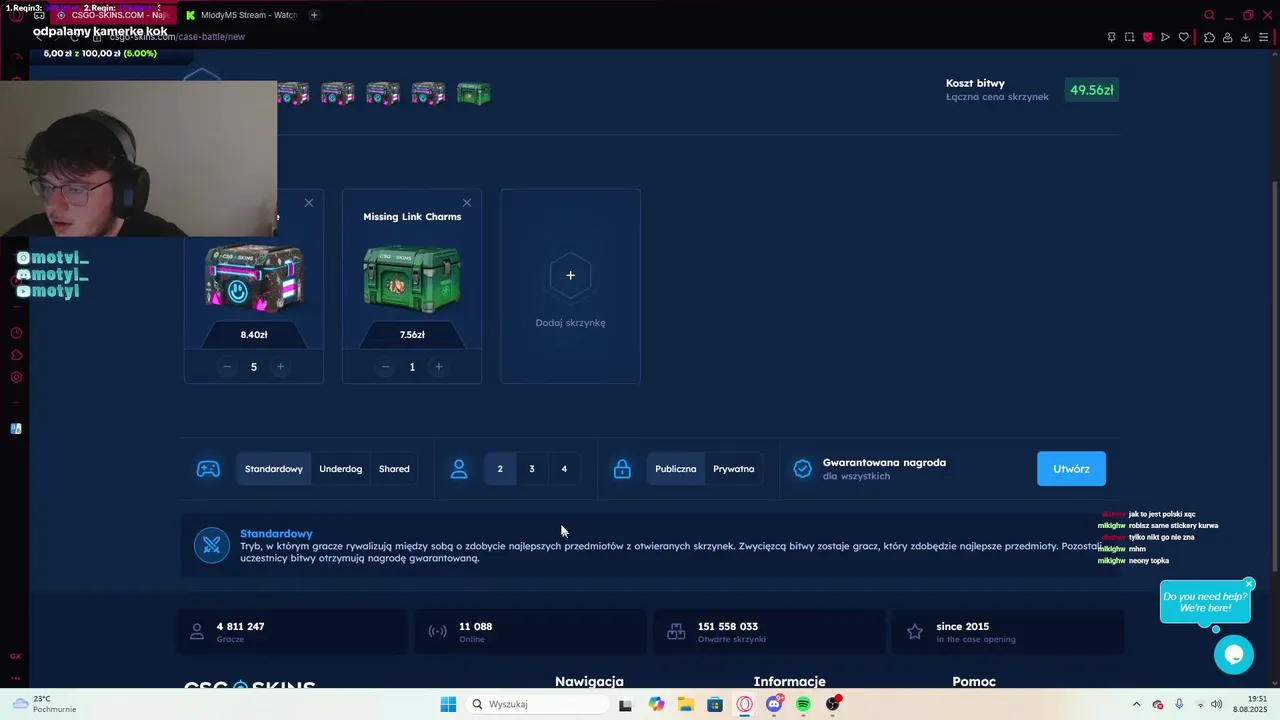Viewport: 1280px width, 720px height.
Task: Click the crossed swords Standardowy icon
Action: click(211, 545)
